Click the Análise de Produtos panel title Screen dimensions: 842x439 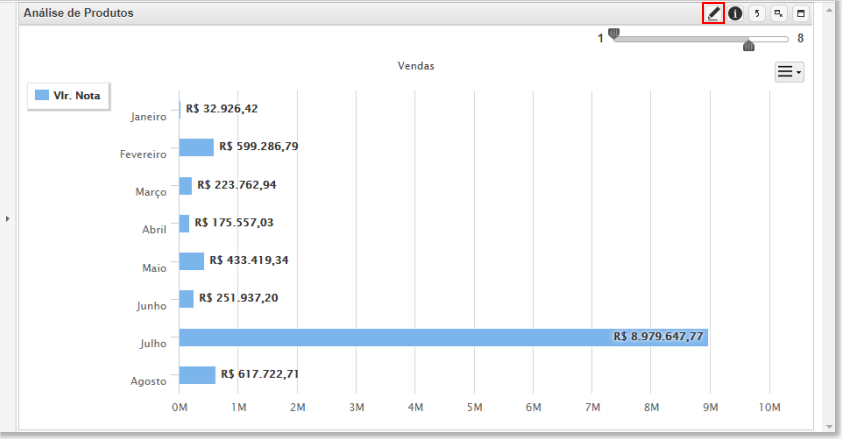78,13
